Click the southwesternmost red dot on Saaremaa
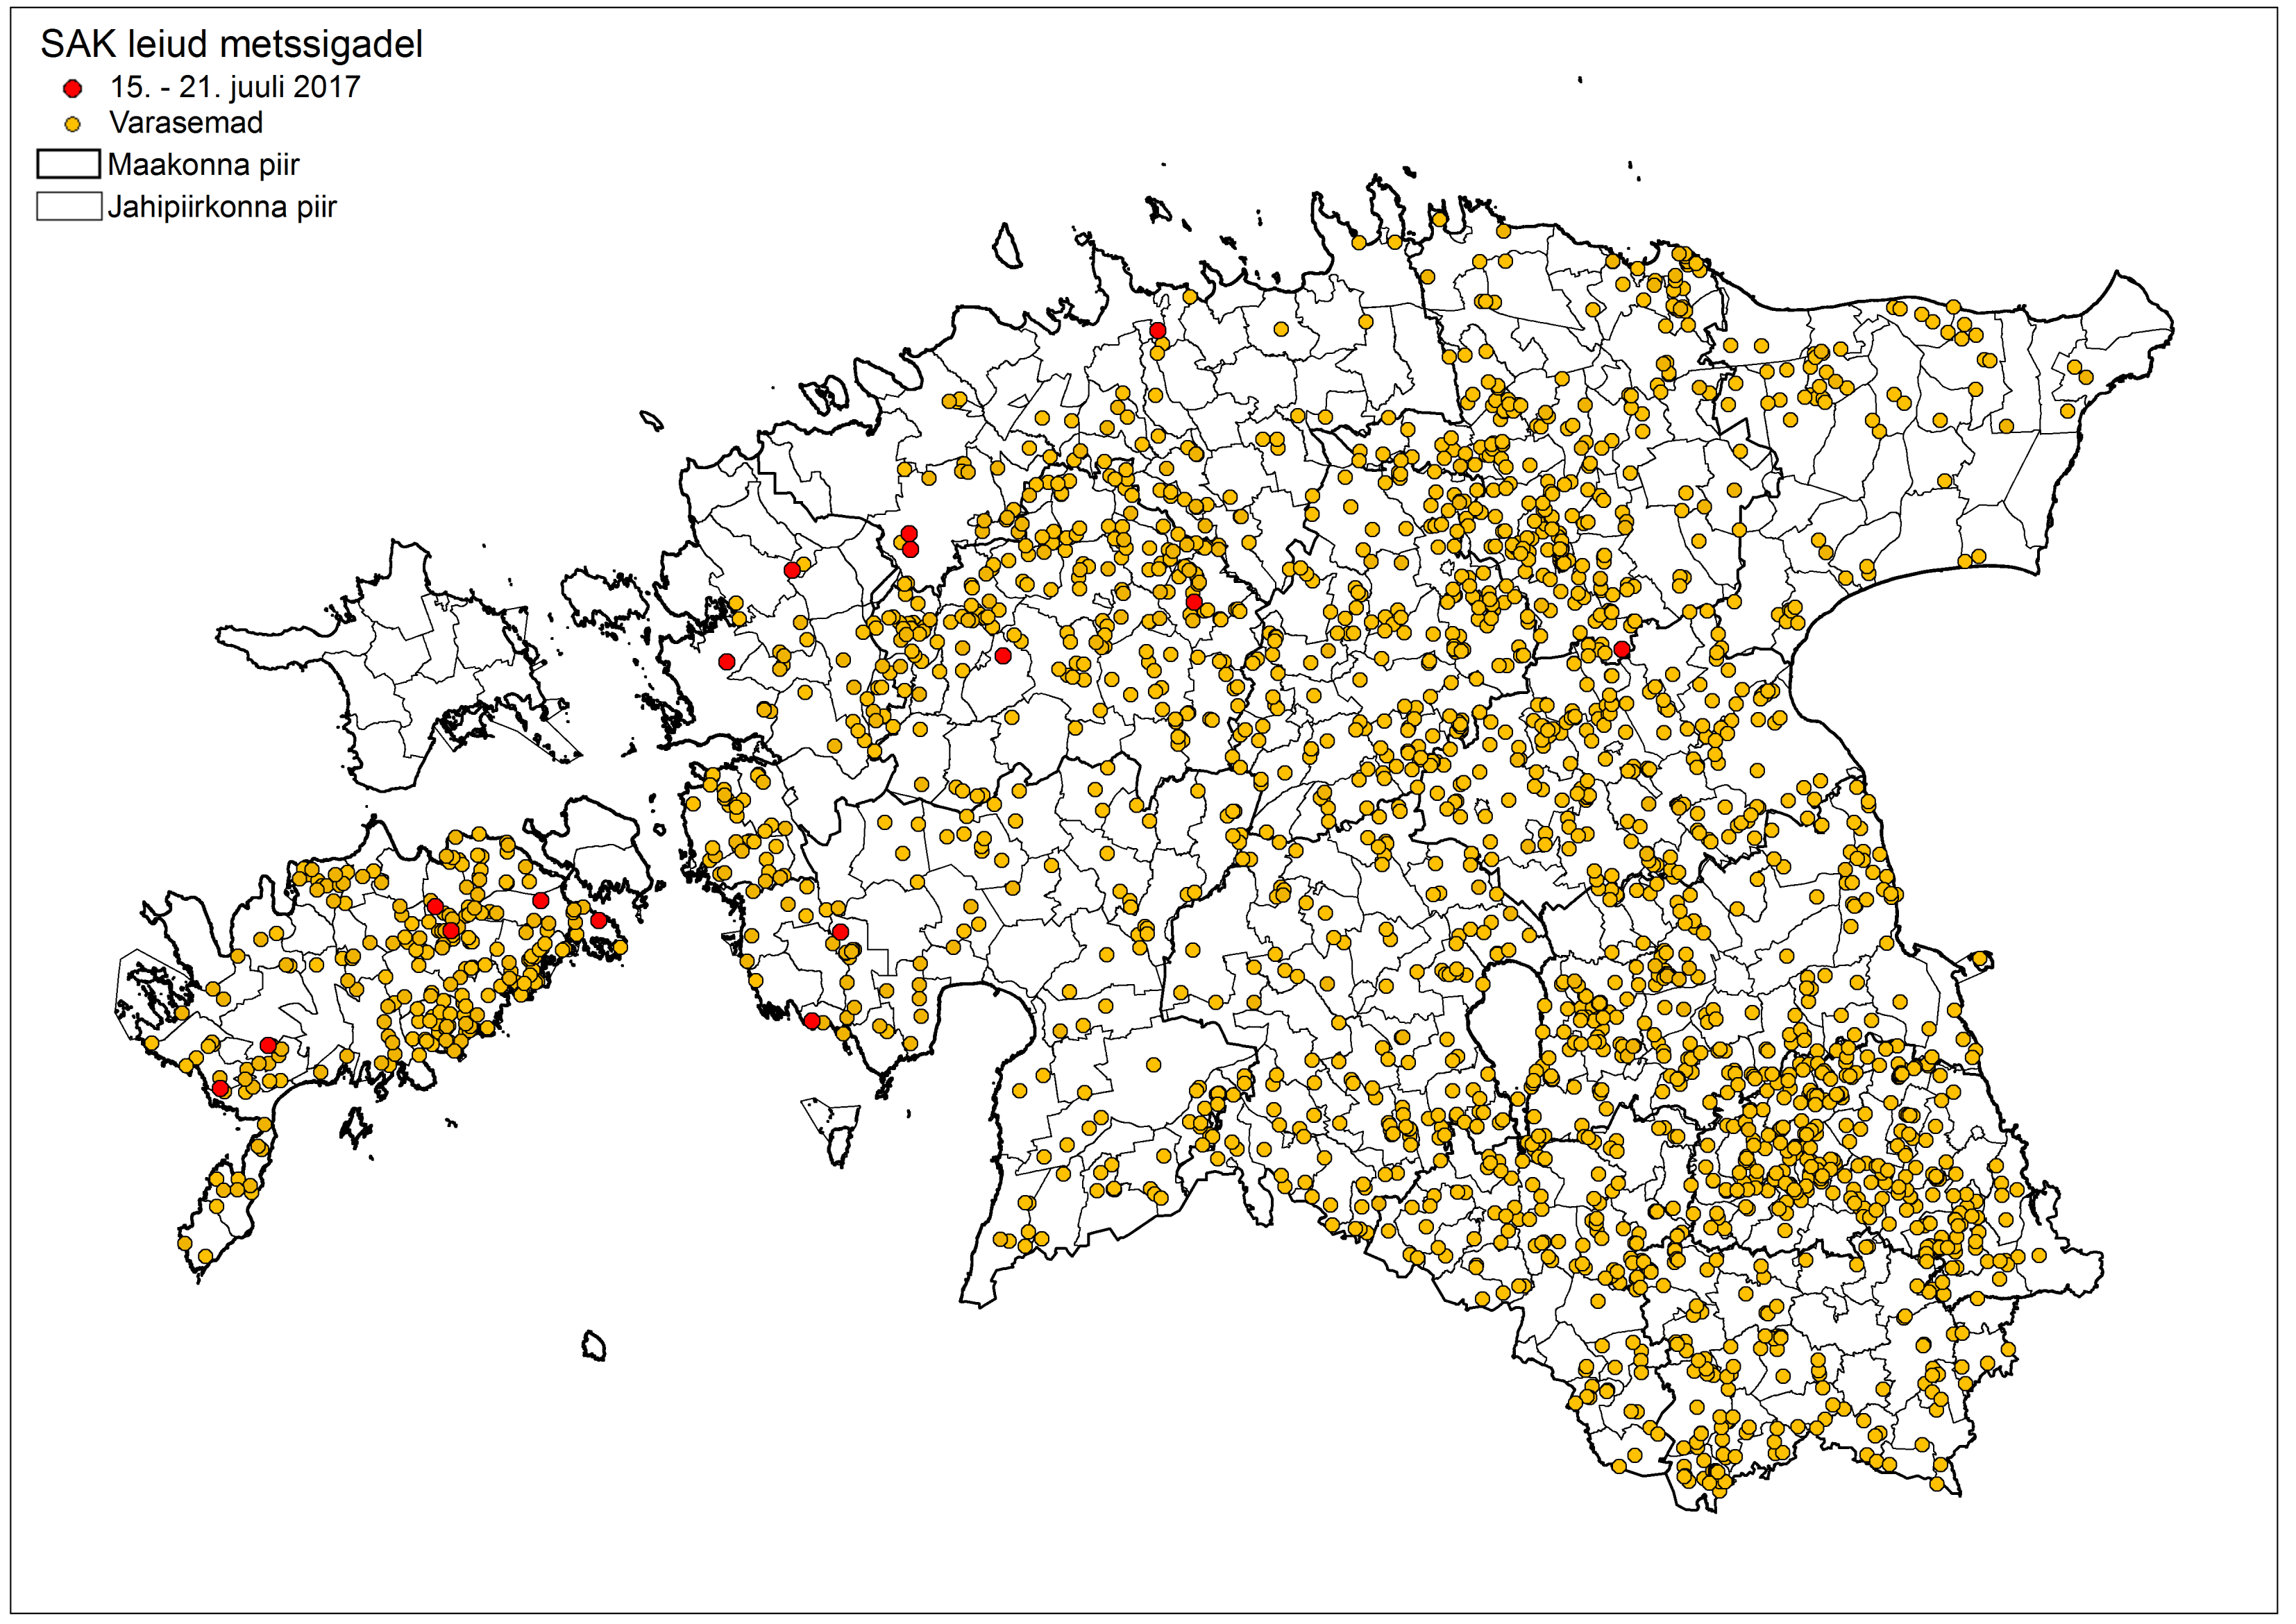The width and height of the screenshot is (2296, 1624). (x=220, y=1088)
